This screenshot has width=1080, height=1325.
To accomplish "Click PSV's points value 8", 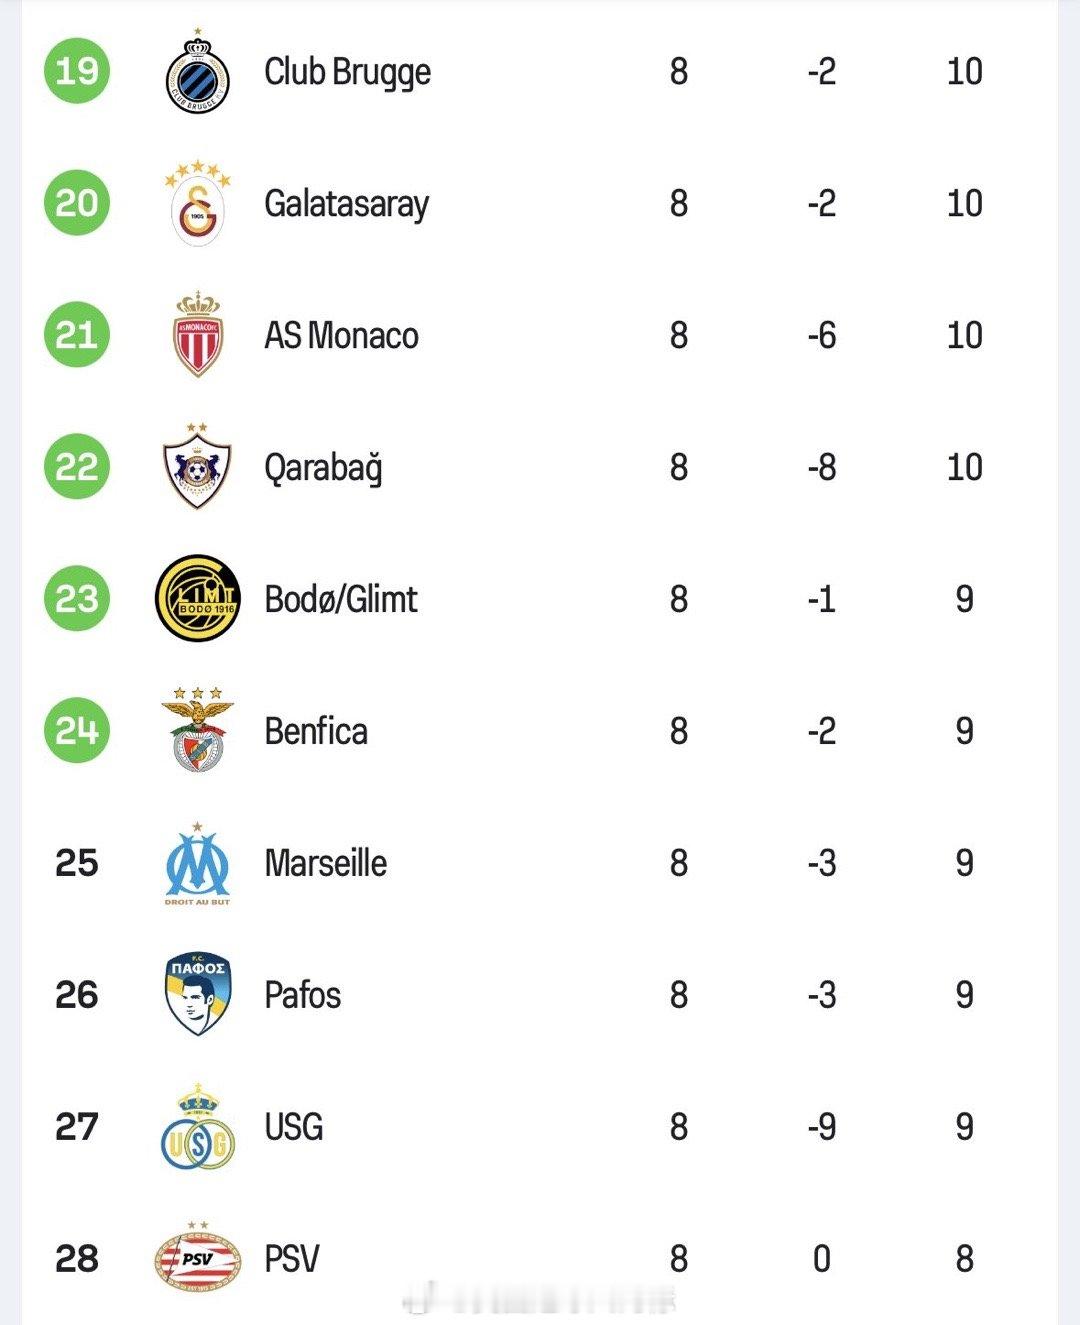I will point(964,1258).
